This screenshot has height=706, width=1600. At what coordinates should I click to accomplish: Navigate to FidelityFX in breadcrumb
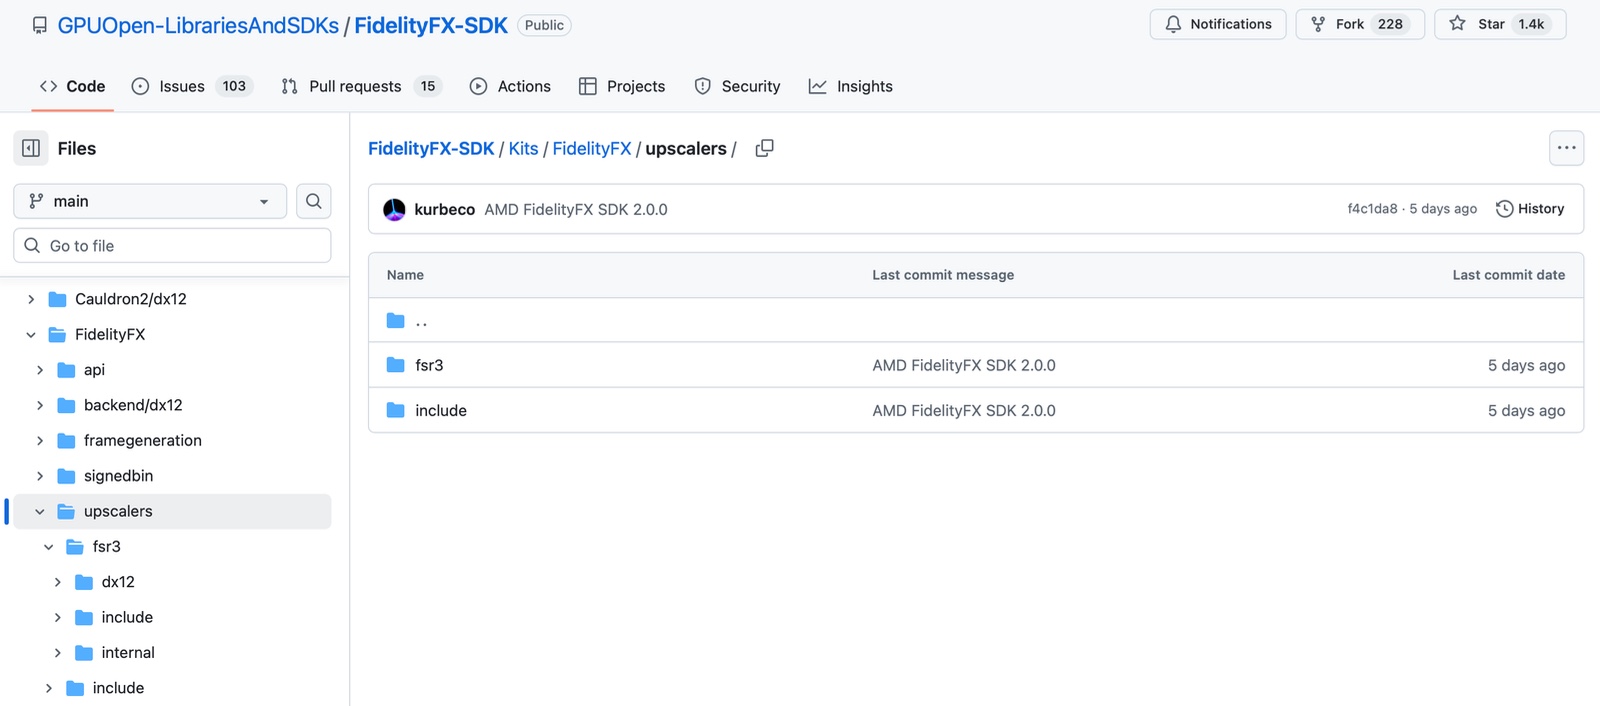pyautogui.click(x=592, y=148)
